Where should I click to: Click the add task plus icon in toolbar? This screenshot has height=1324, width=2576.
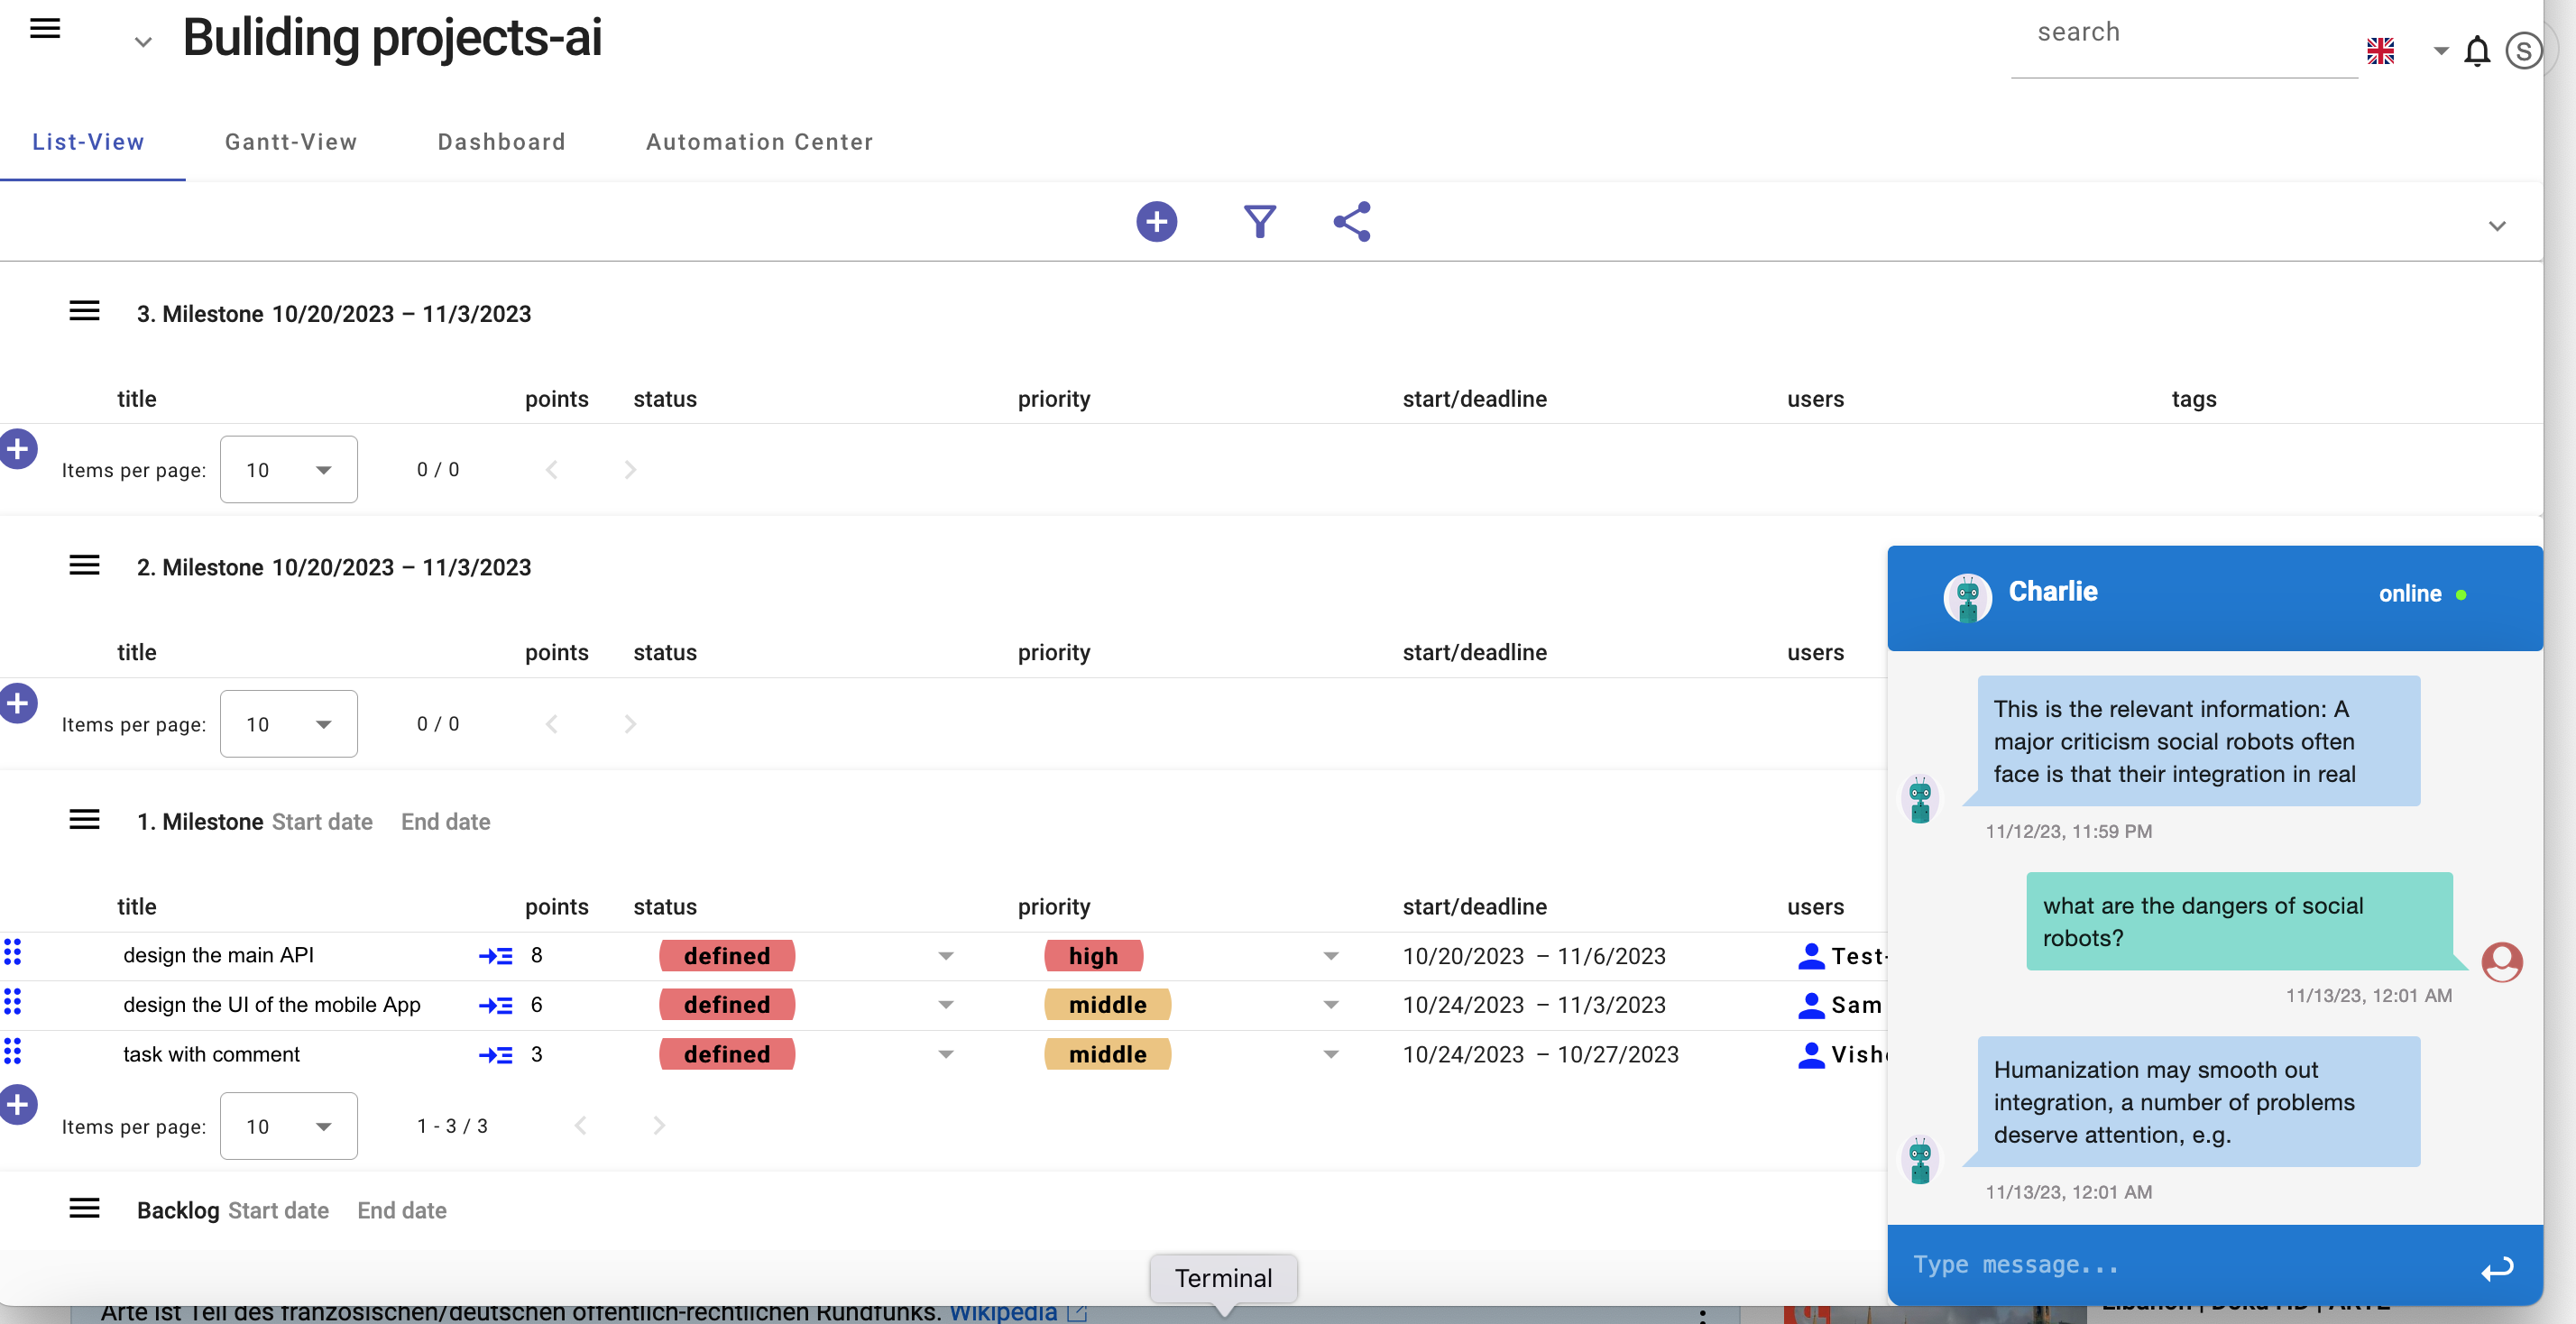click(x=1156, y=222)
